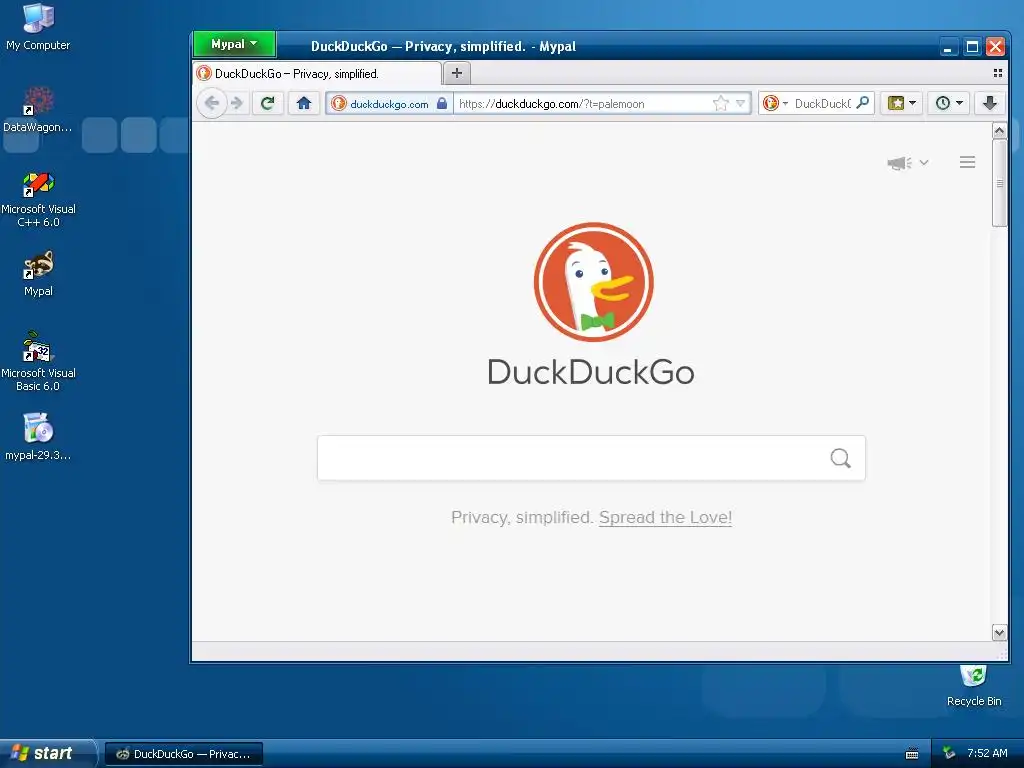Click the toolbar search magnifier icon

[x=863, y=103]
